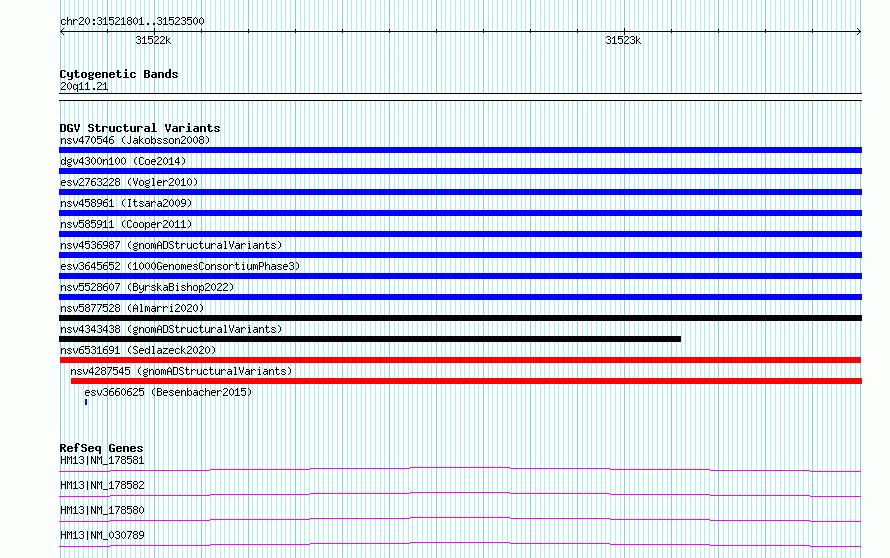The width and height of the screenshot is (890, 558).
Task: Select the 20q11.21 band label
Action: tap(84, 87)
